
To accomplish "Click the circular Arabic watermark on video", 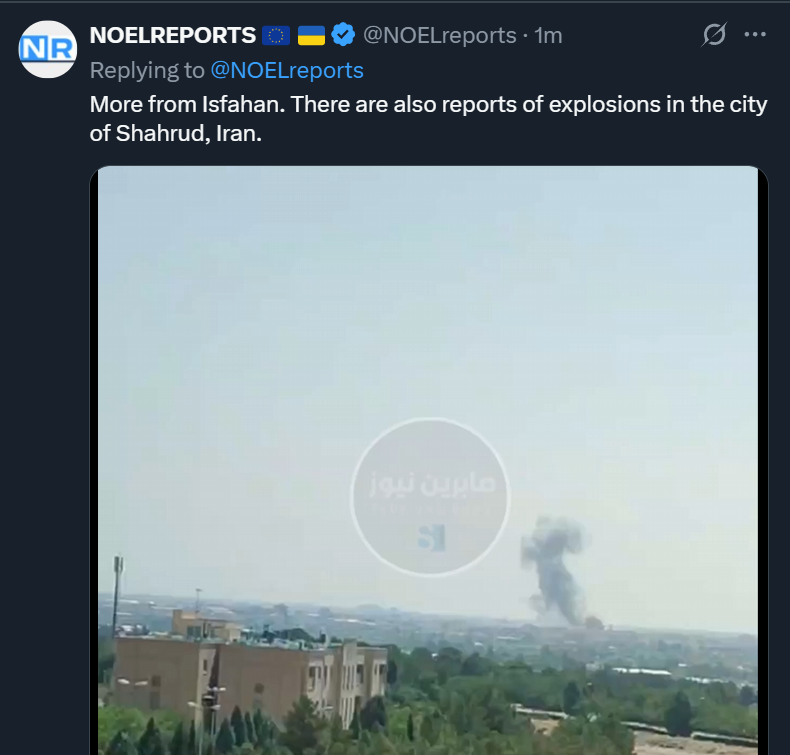I will 430,497.
